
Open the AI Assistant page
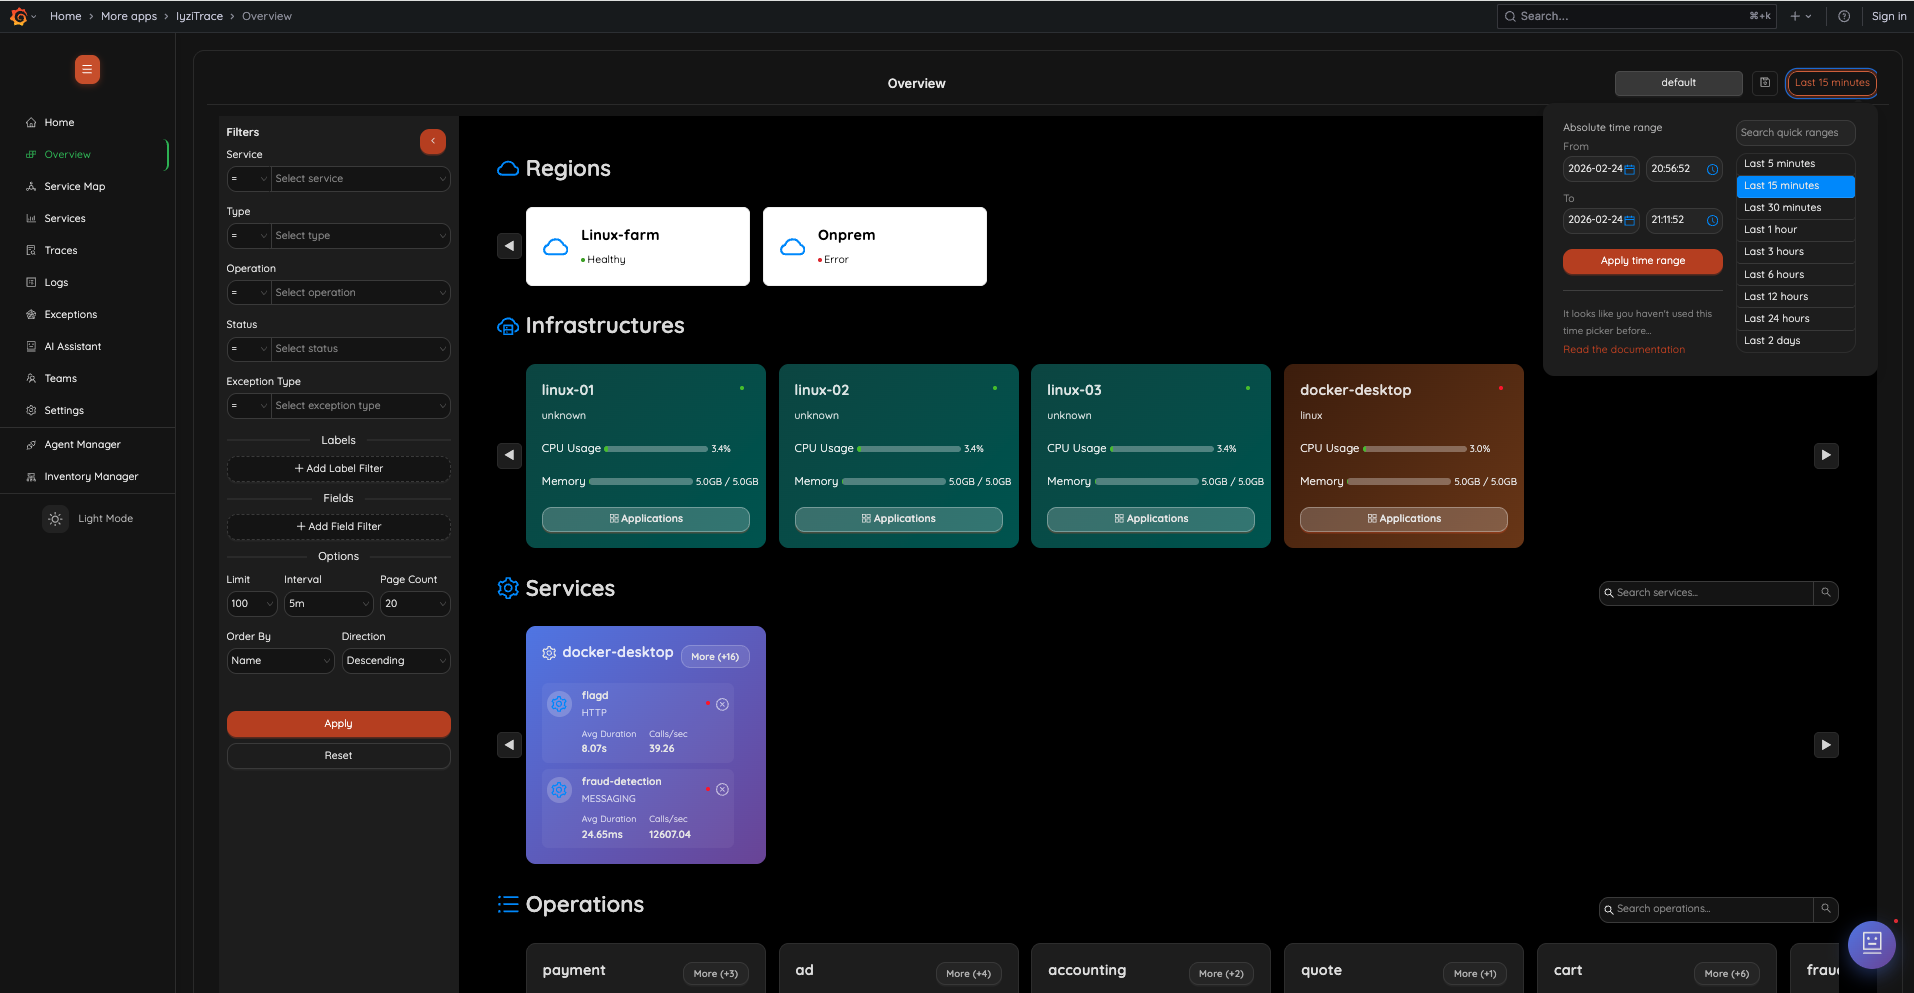point(72,346)
